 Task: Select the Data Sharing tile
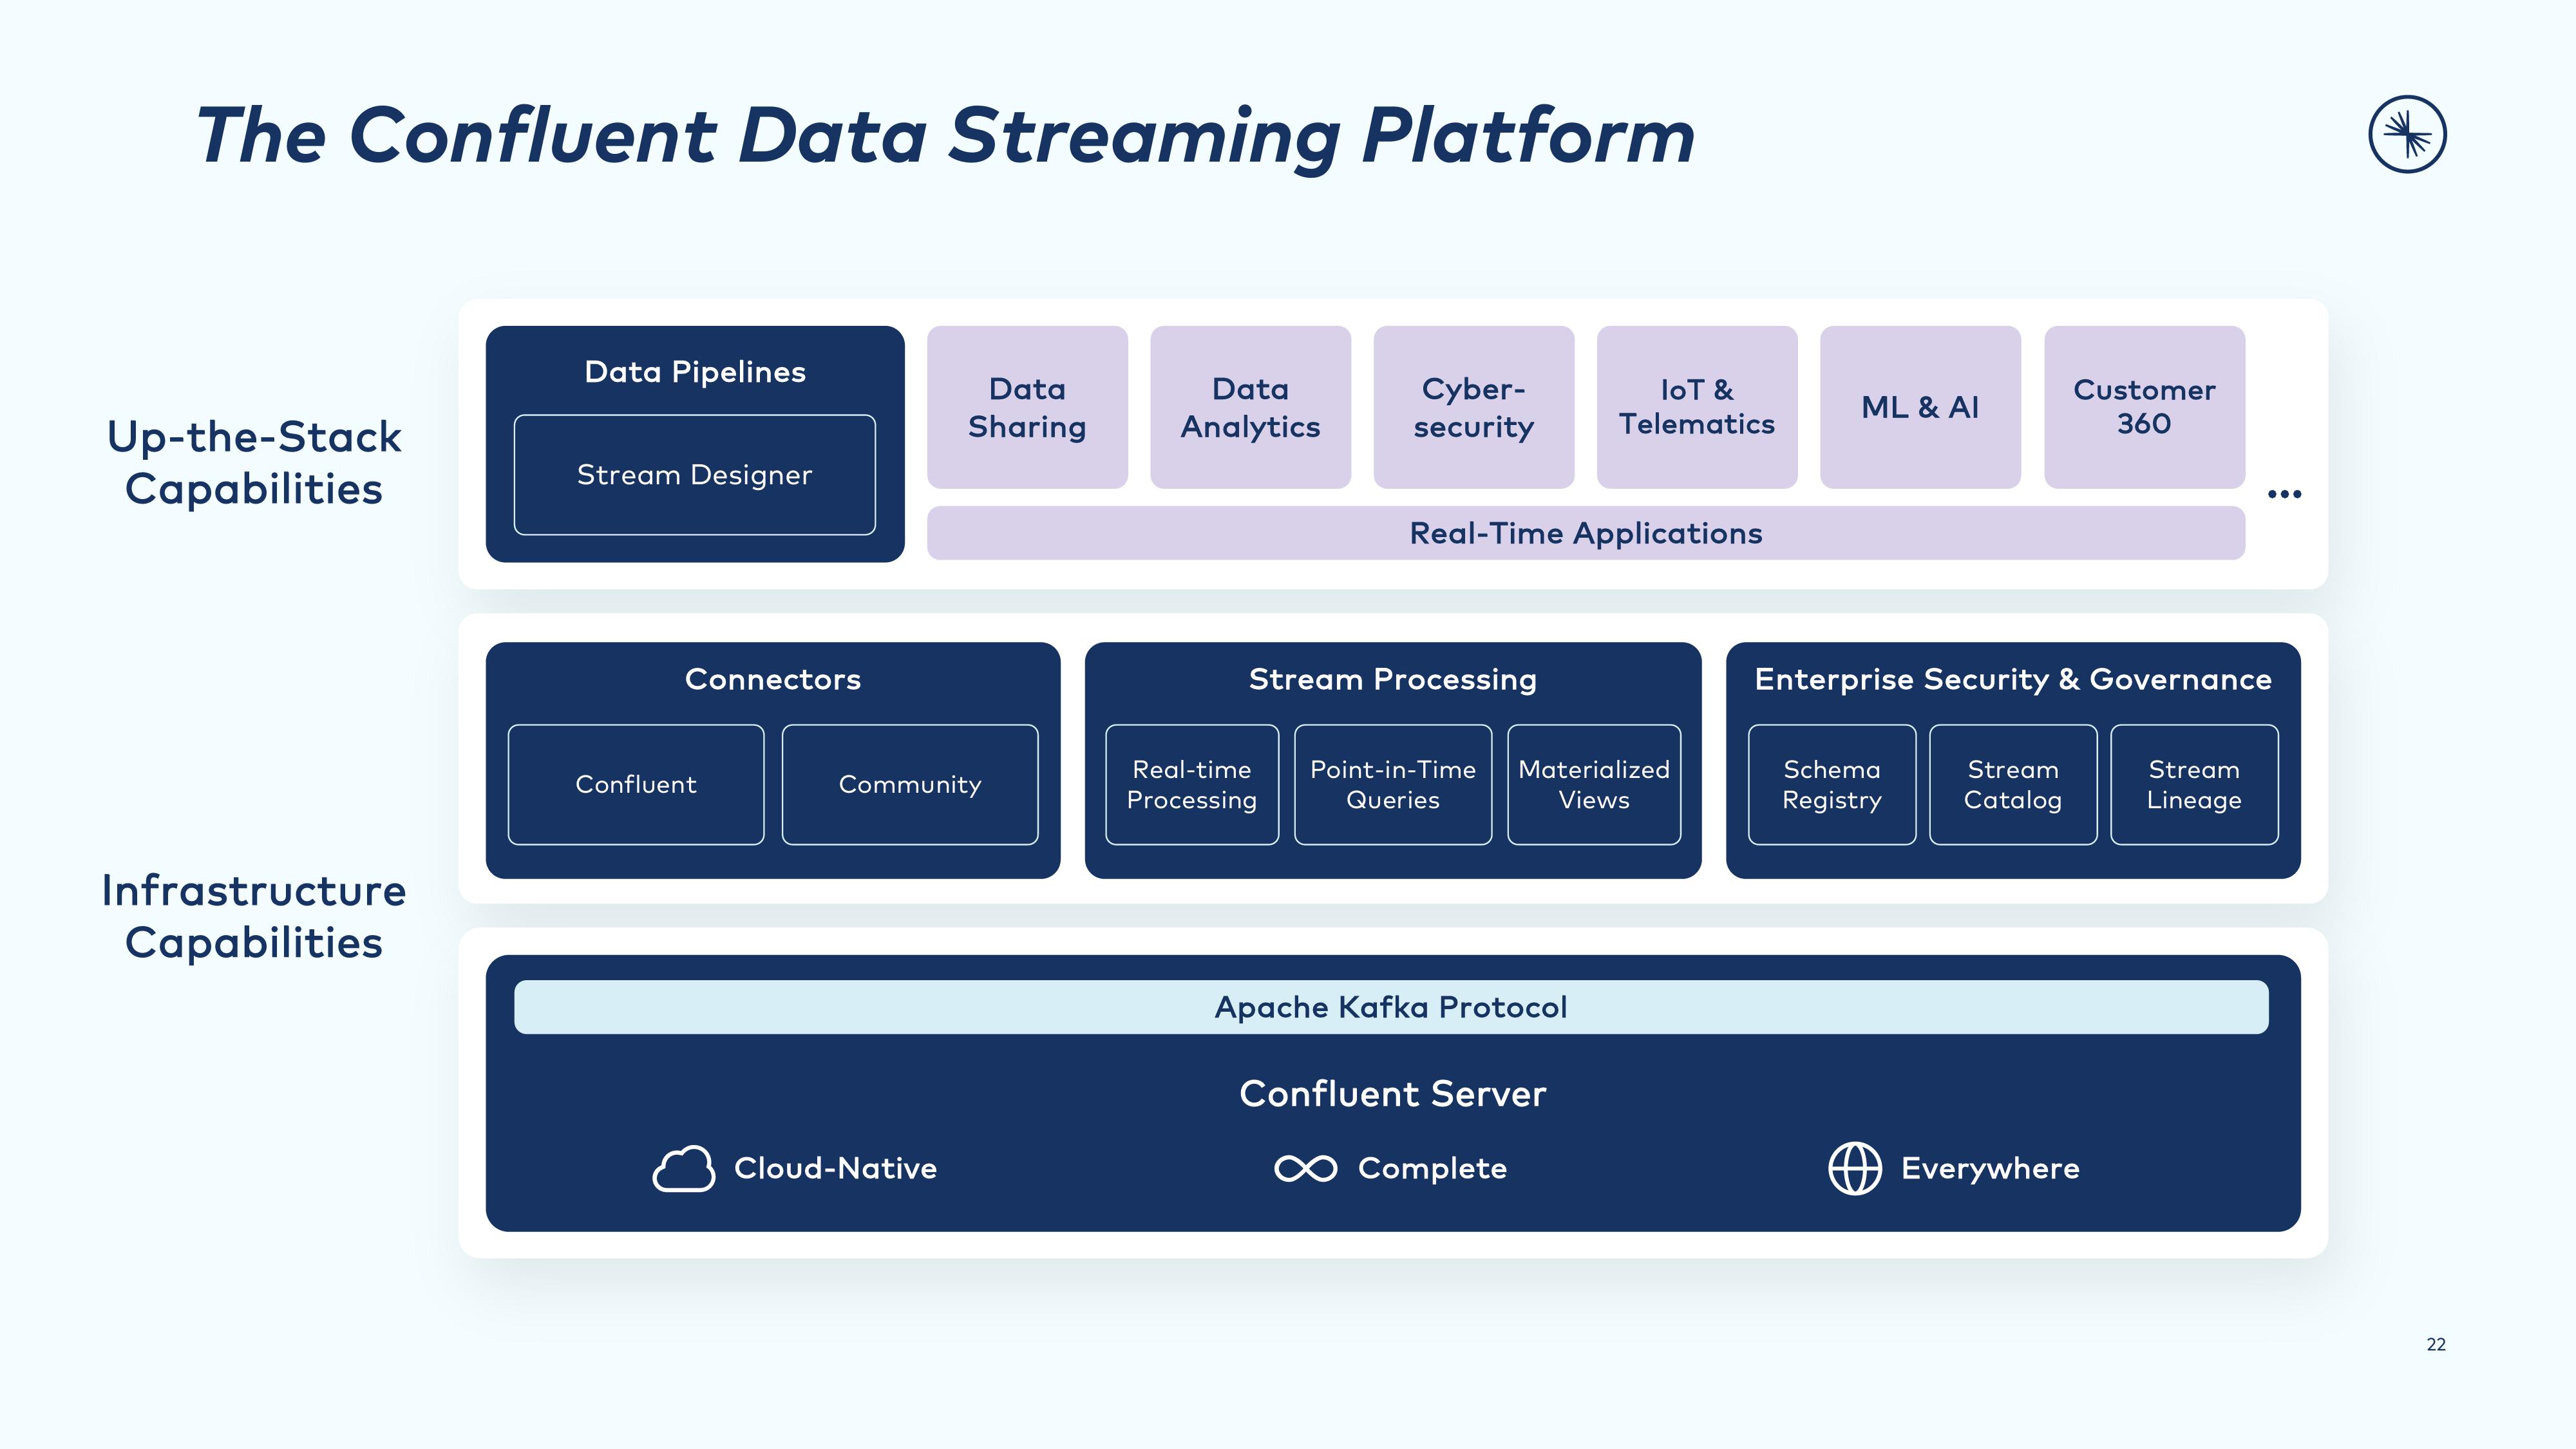click(x=1027, y=407)
